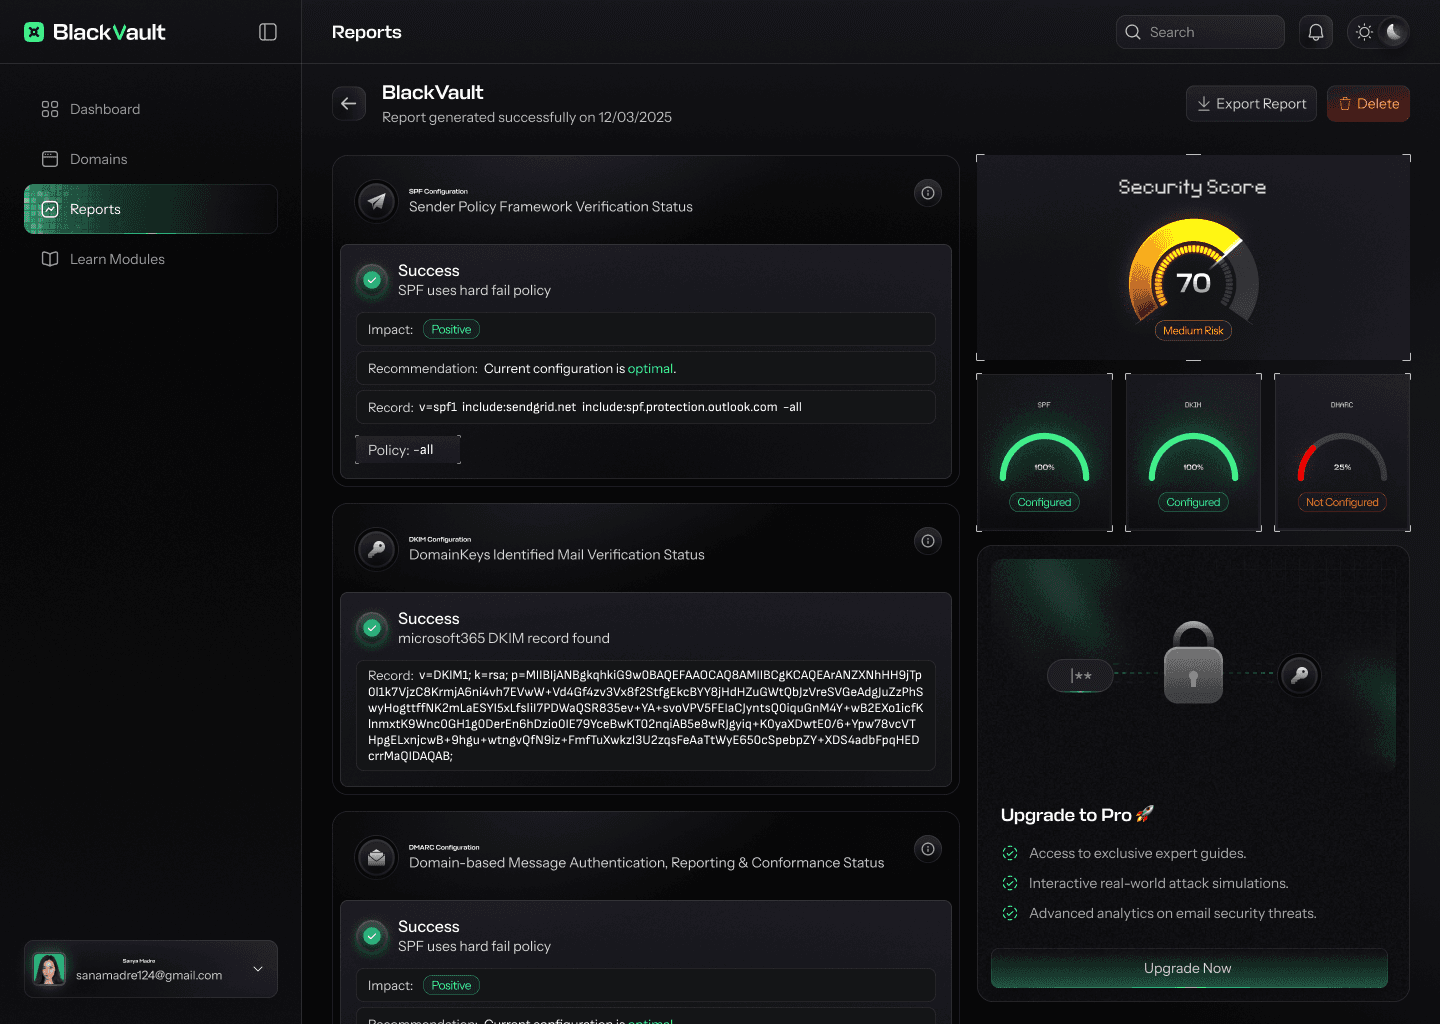
Task: Click the search magnifier icon
Action: [1133, 32]
